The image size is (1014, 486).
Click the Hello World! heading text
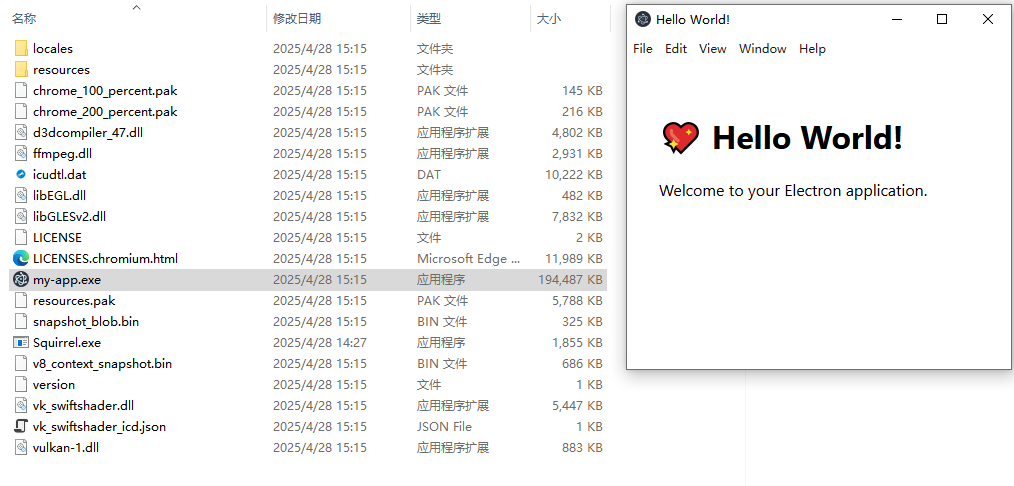[807, 138]
